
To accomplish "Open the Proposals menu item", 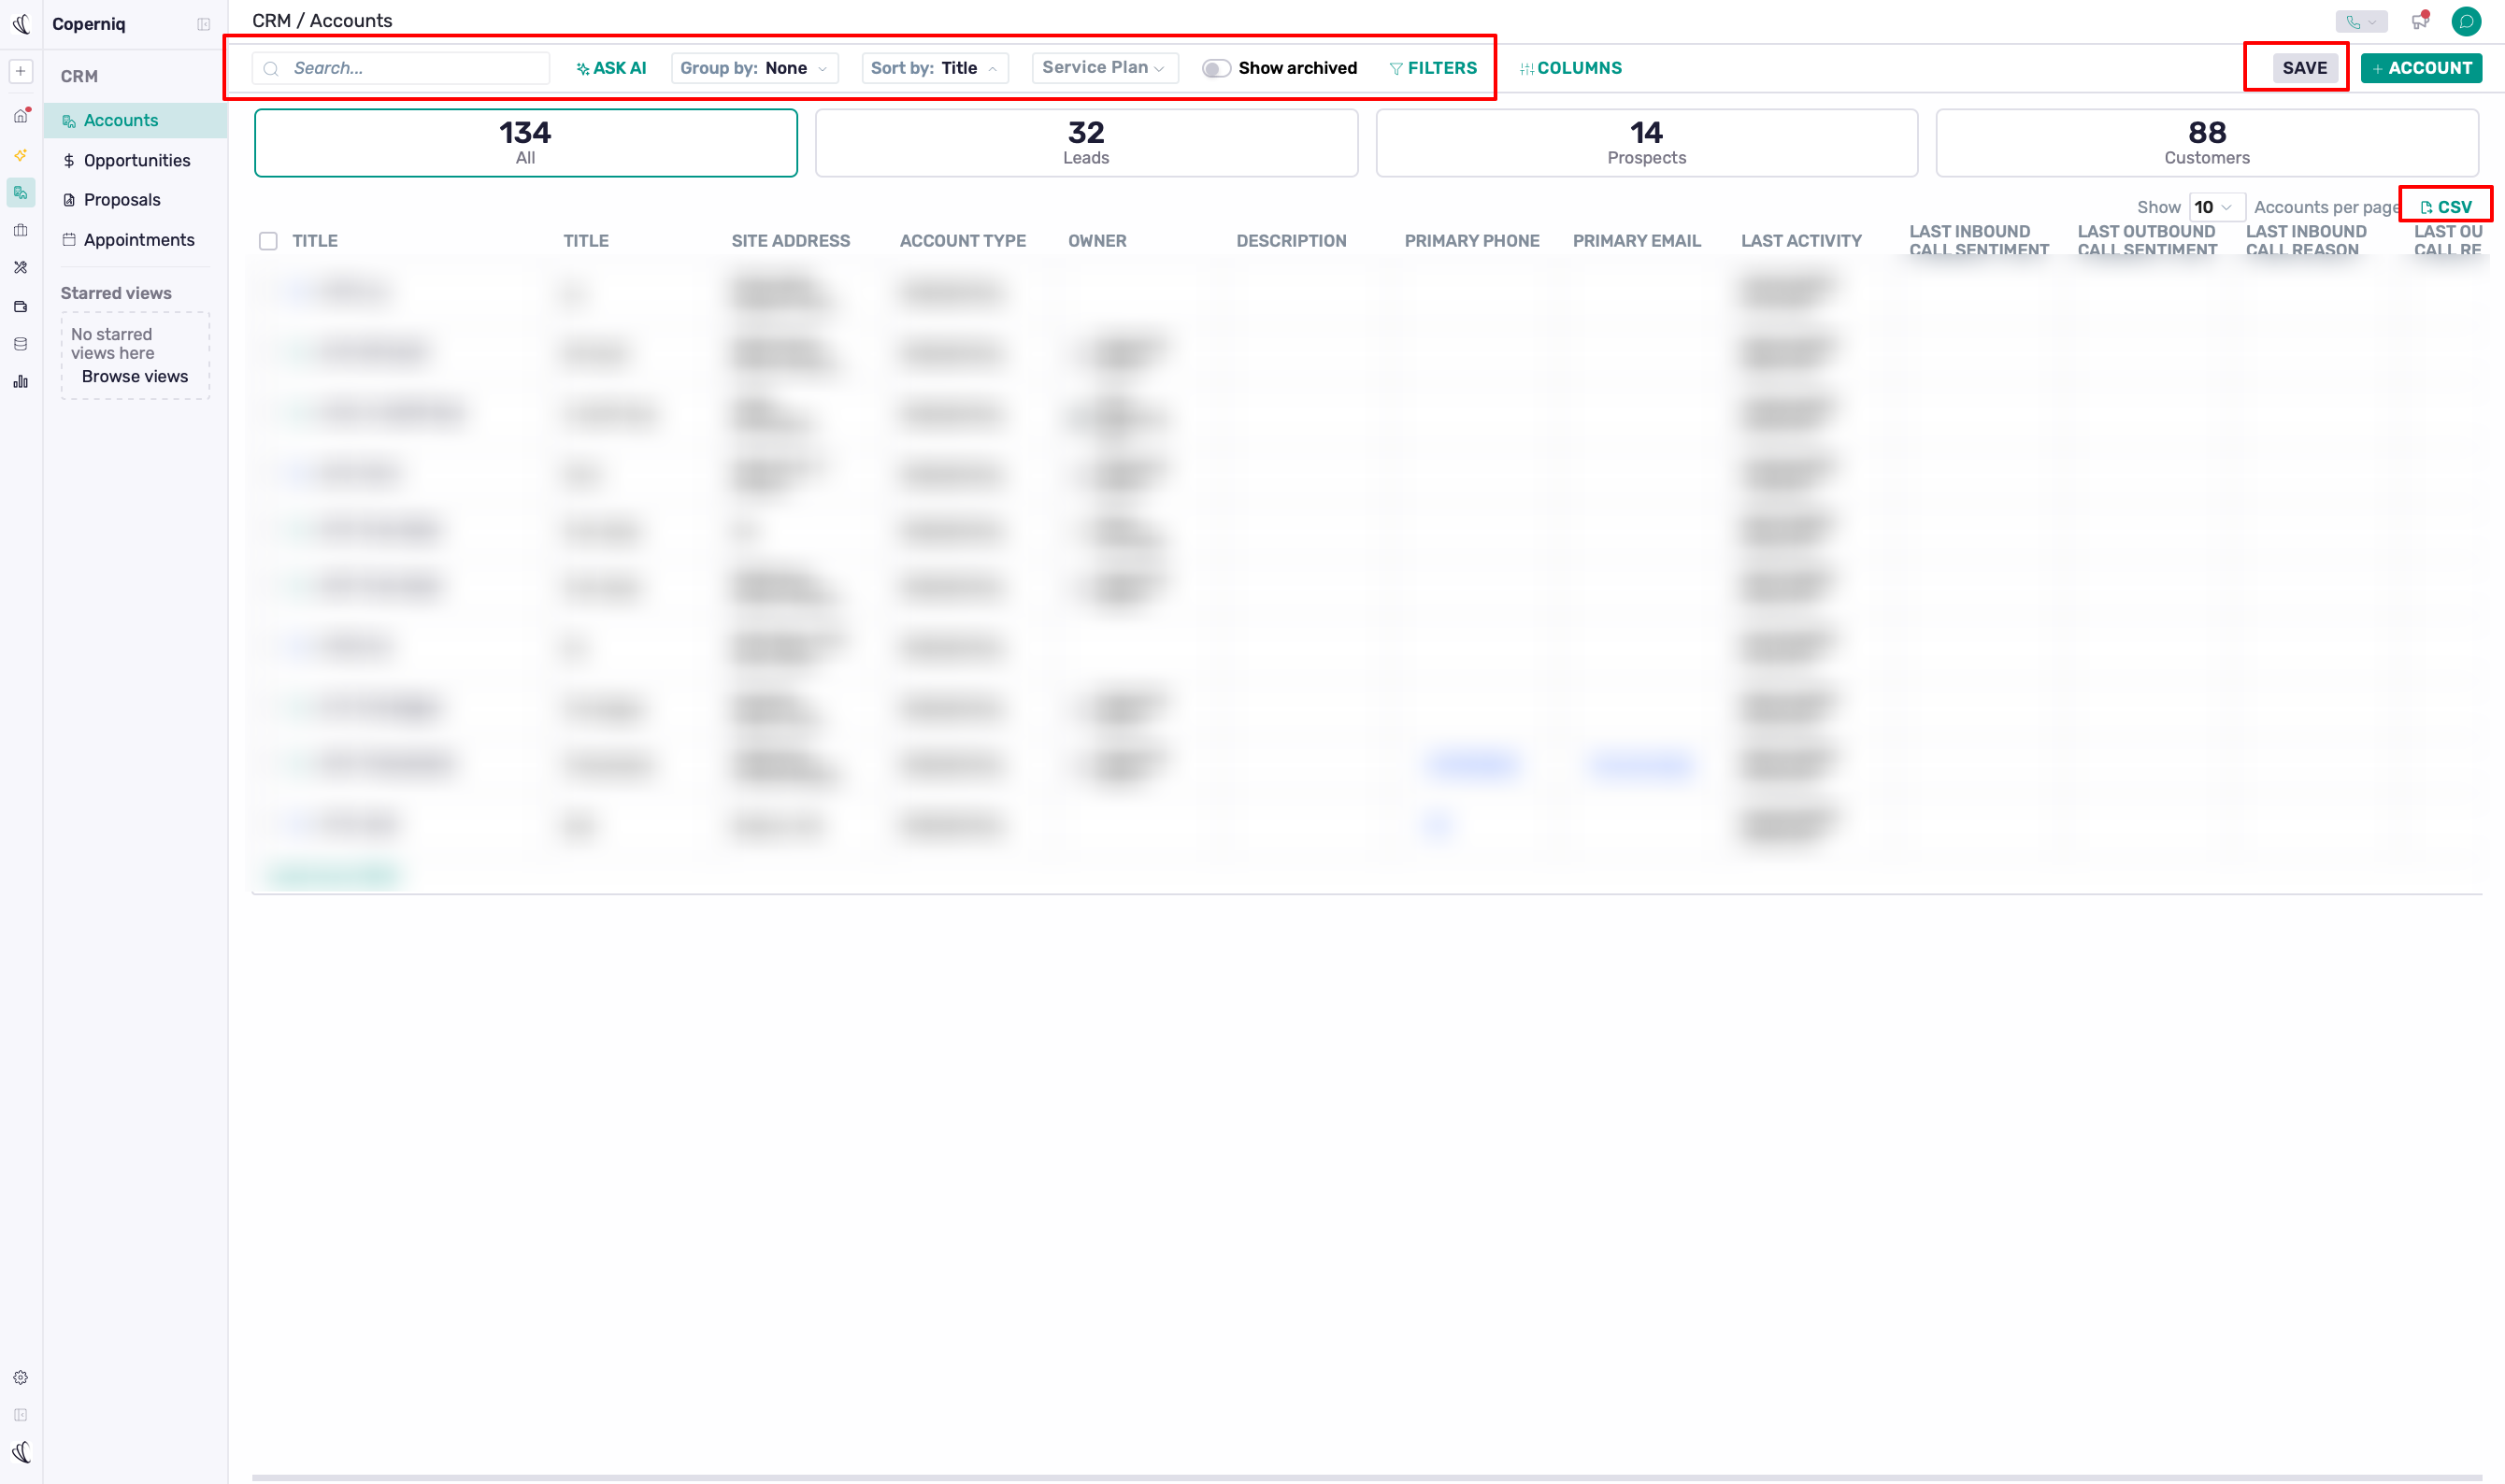I will 135,200.
